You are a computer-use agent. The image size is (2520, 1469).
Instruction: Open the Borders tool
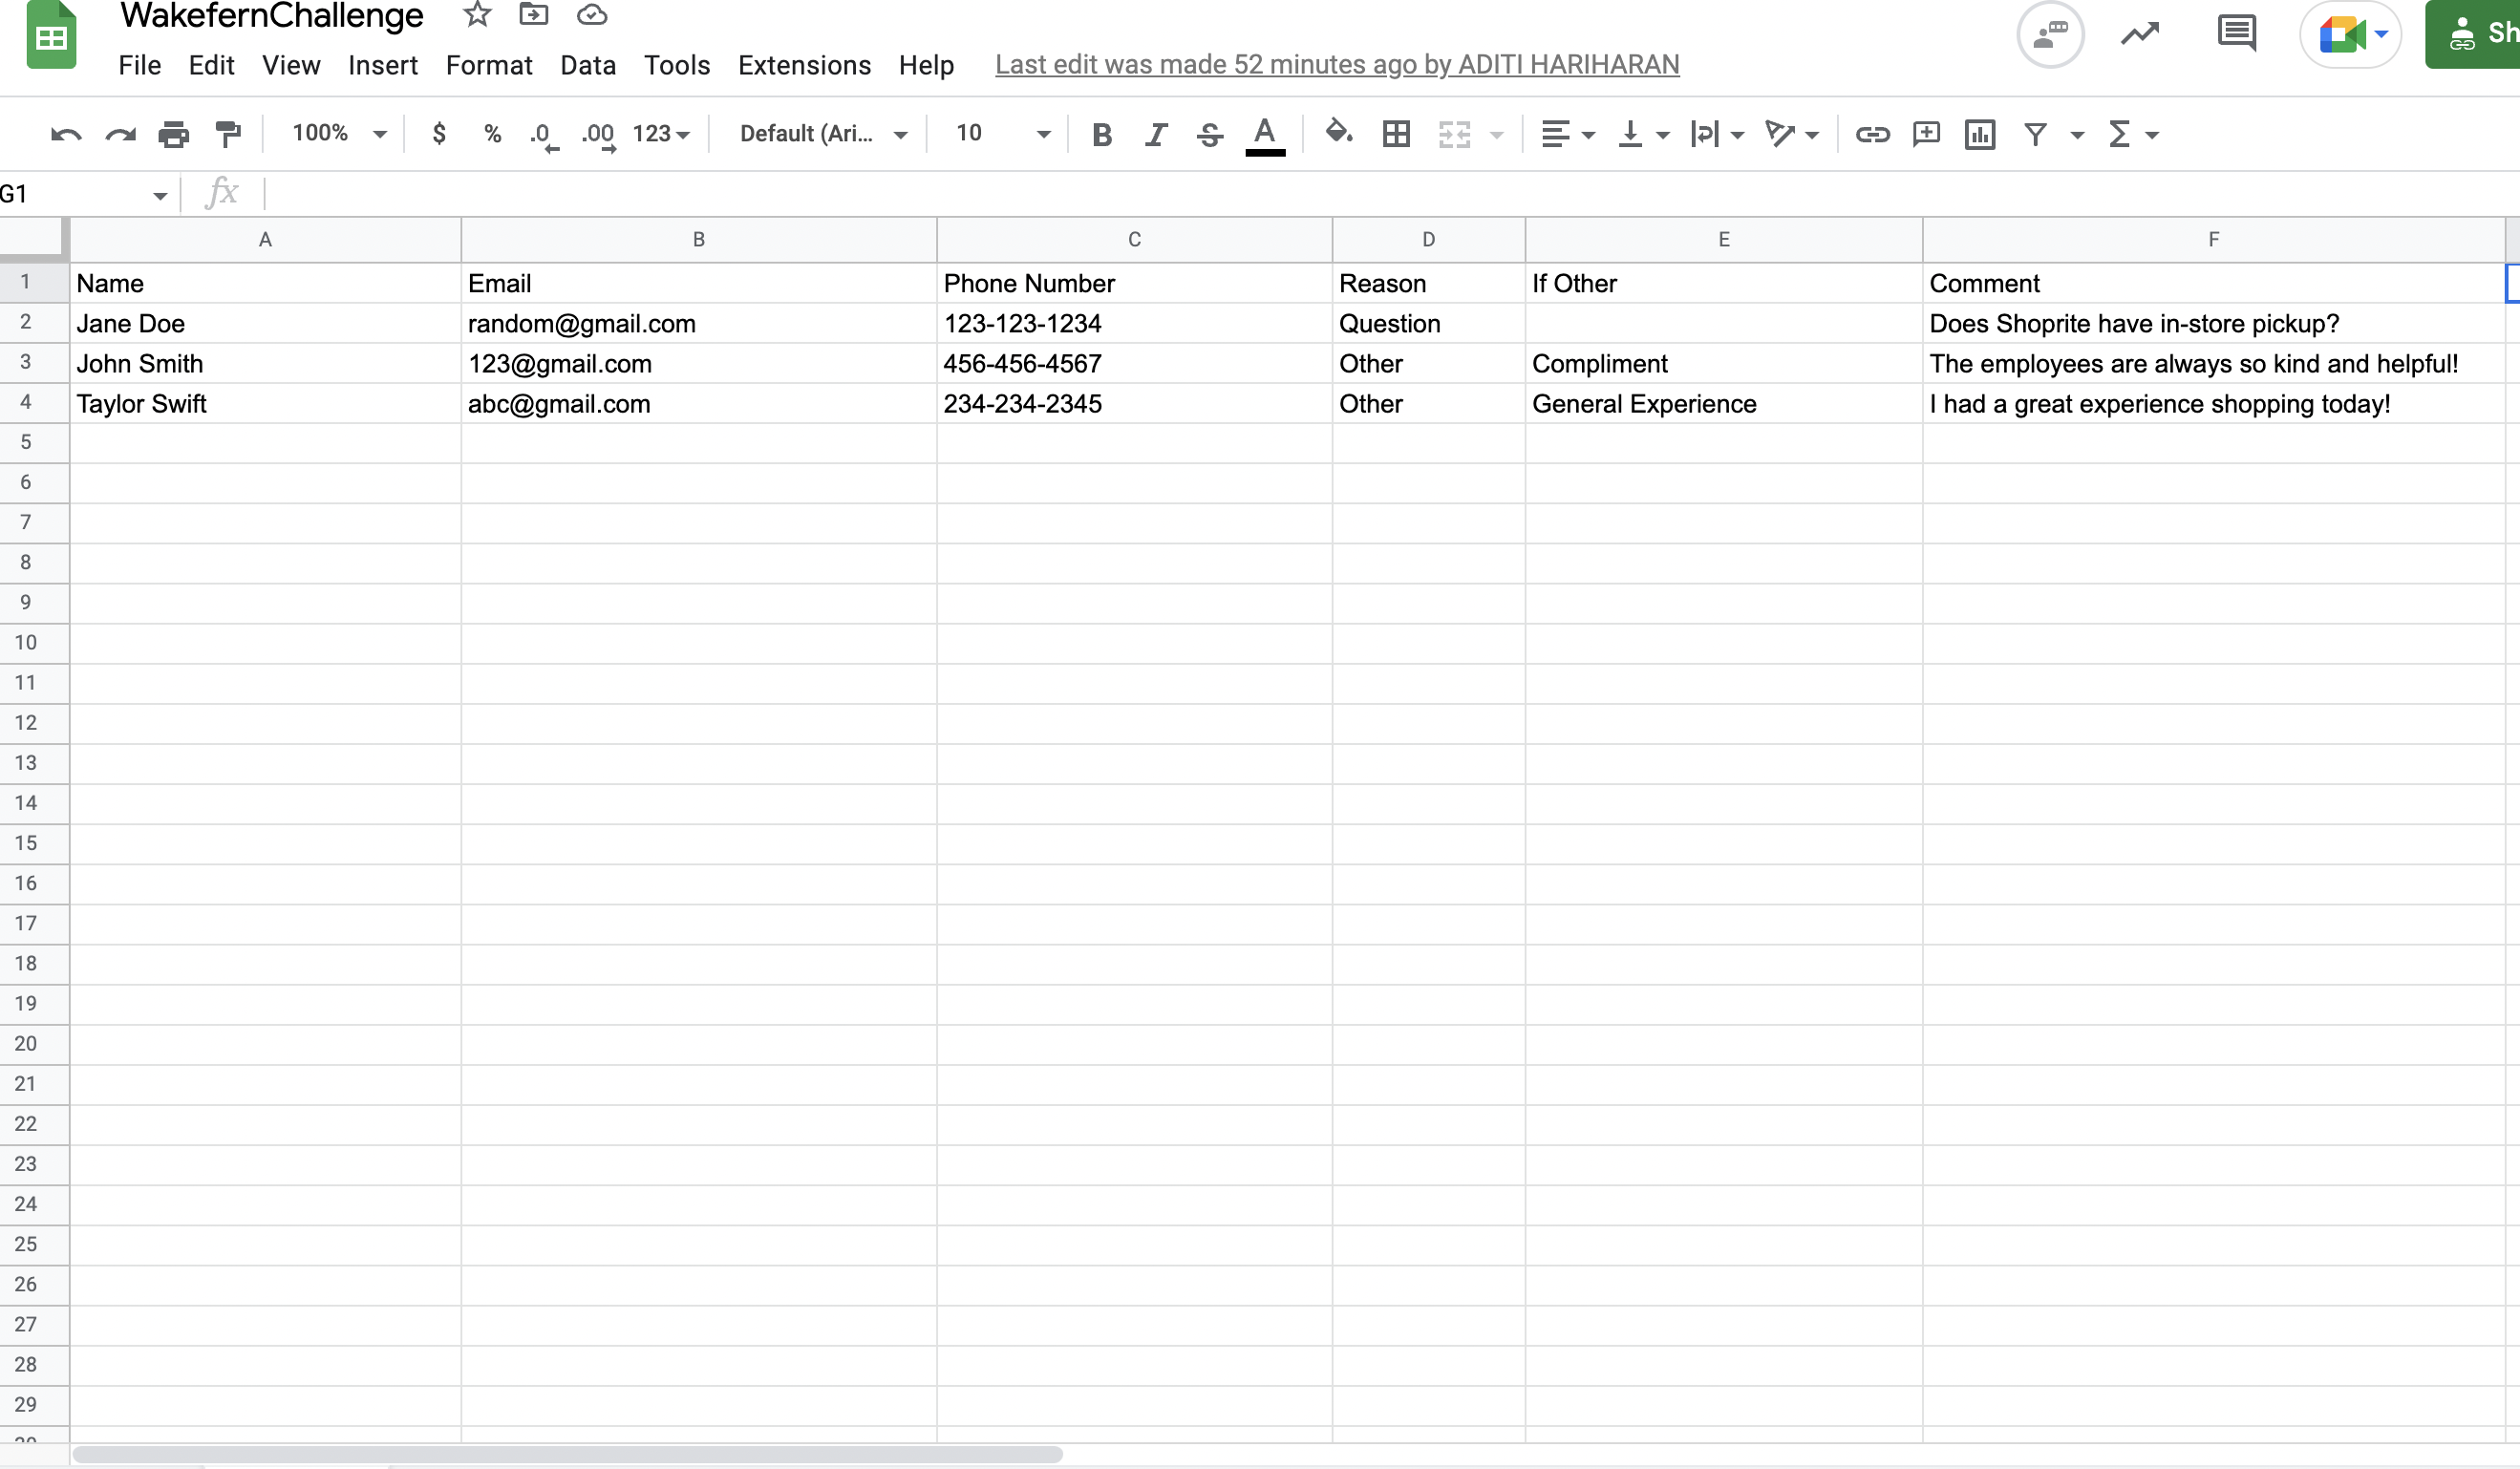click(x=1396, y=134)
